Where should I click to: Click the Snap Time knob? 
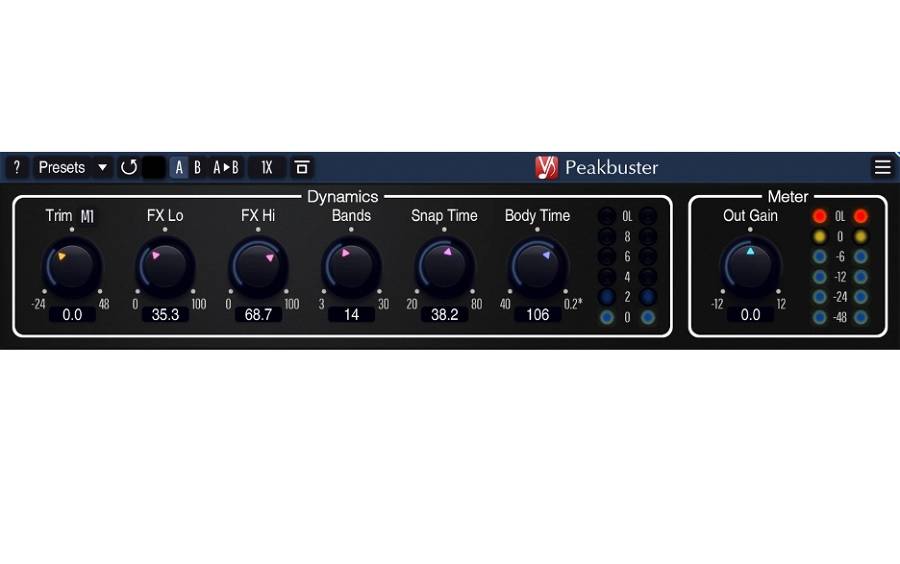tap(444, 265)
